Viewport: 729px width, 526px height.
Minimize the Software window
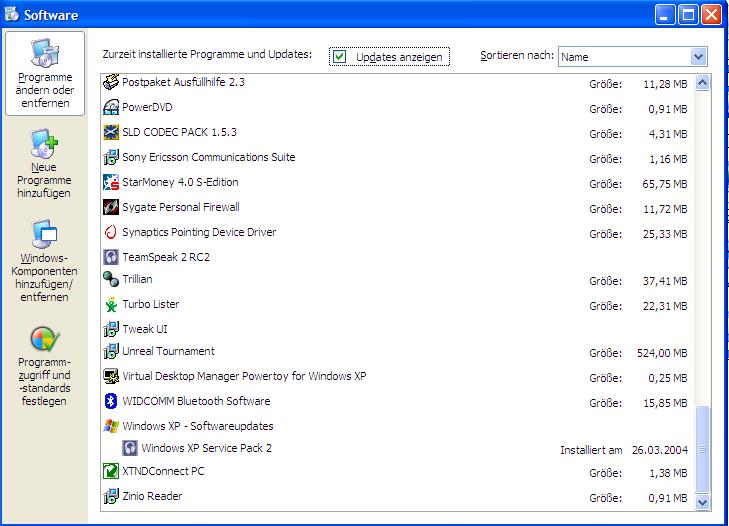coord(665,15)
